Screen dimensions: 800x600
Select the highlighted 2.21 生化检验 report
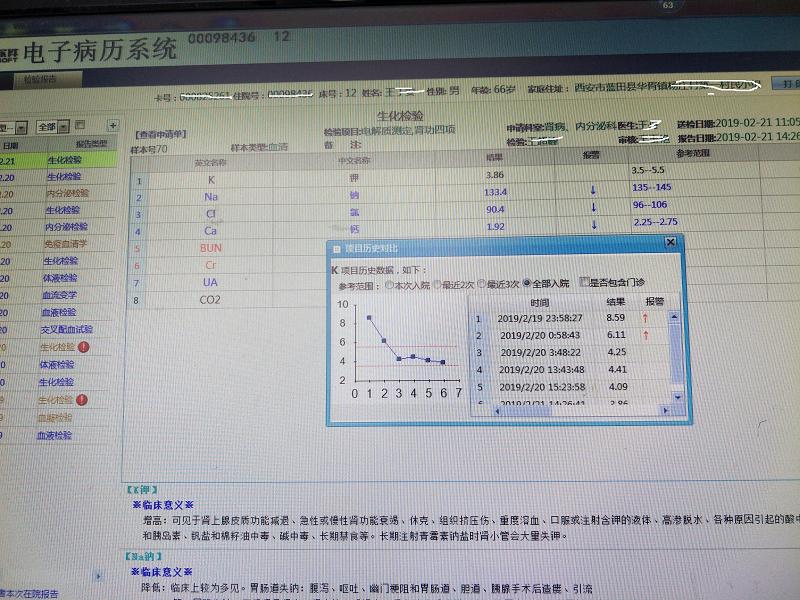pyautogui.click(x=58, y=160)
